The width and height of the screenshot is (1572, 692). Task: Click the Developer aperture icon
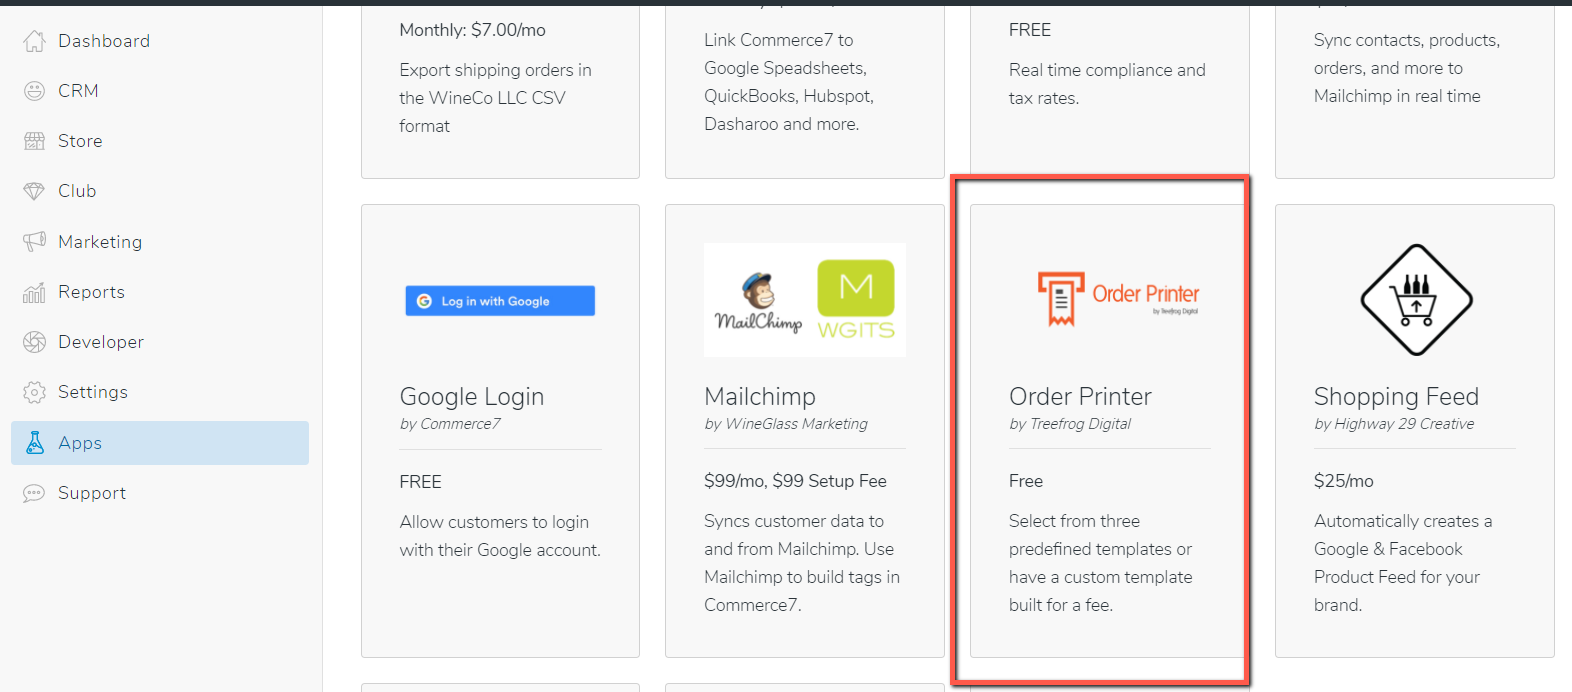pyautogui.click(x=35, y=342)
